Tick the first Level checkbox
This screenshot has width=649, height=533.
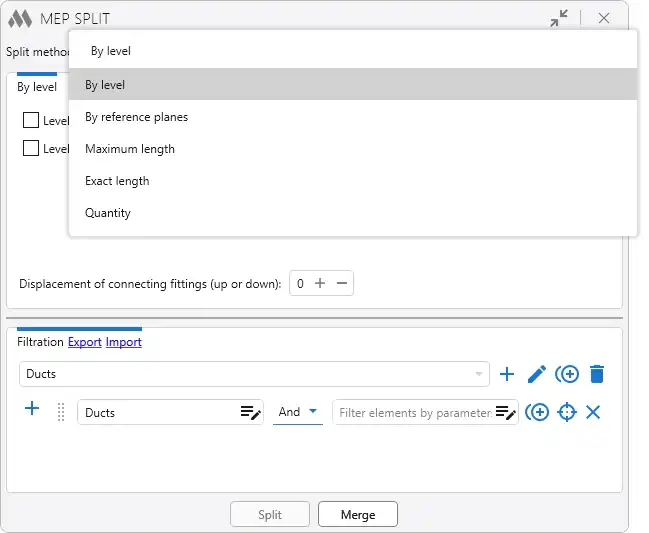pyautogui.click(x=31, y=120)
